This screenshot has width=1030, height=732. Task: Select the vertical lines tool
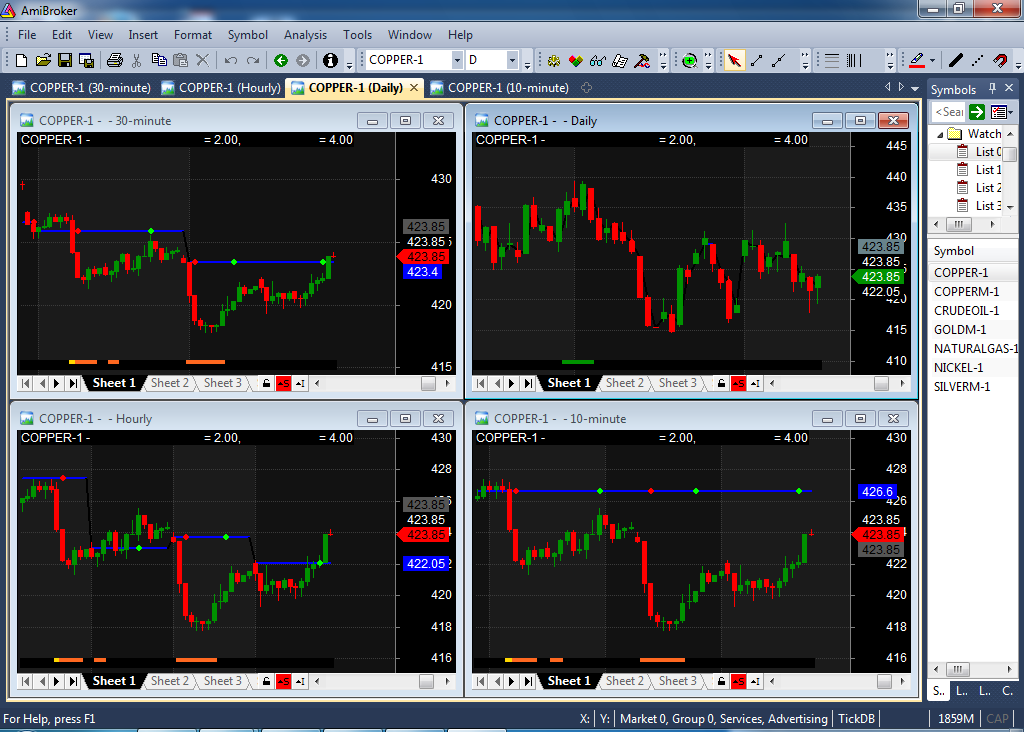[x=854, y=60]
